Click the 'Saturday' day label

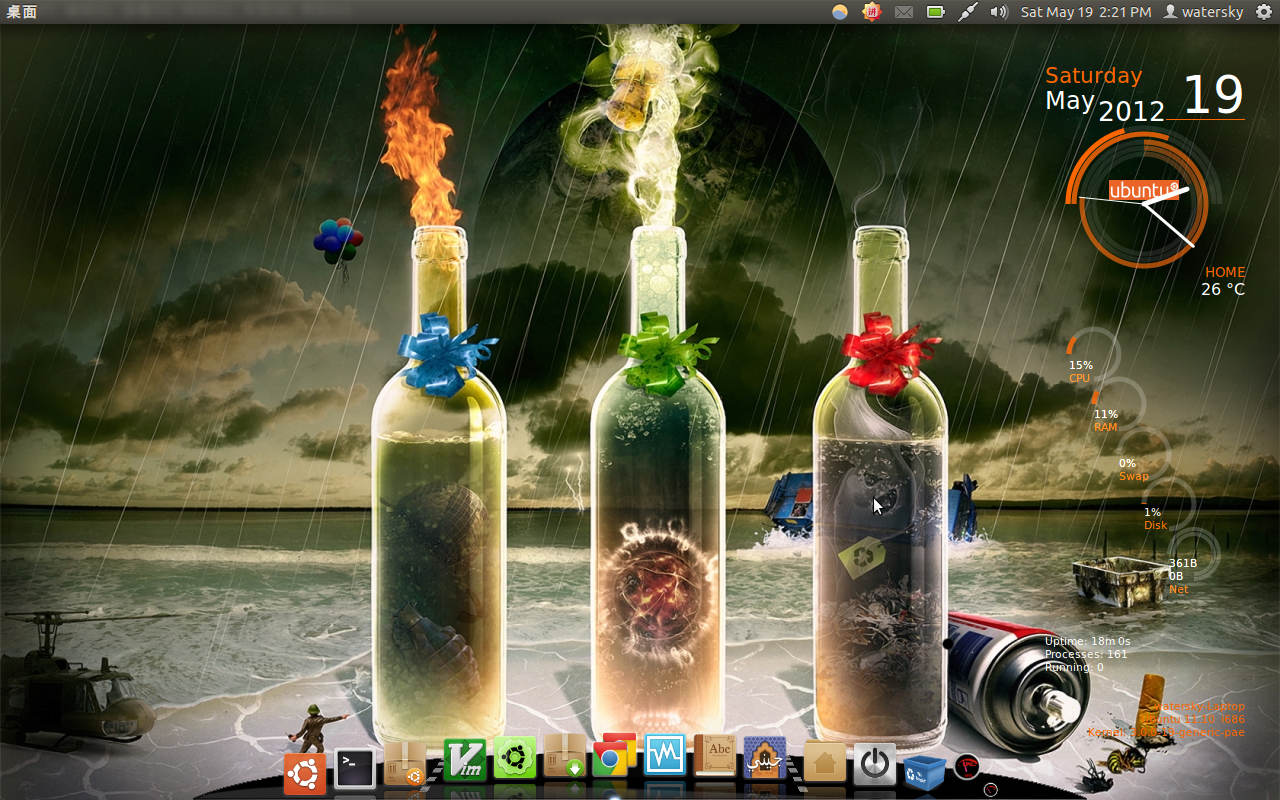[1093, 75]
